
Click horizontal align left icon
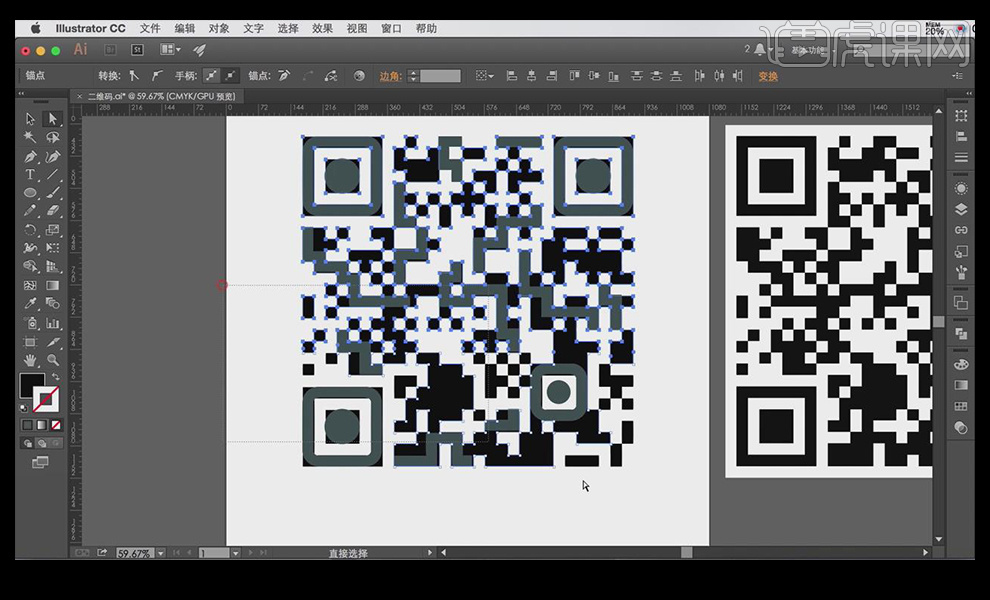(x=511, y=76)
